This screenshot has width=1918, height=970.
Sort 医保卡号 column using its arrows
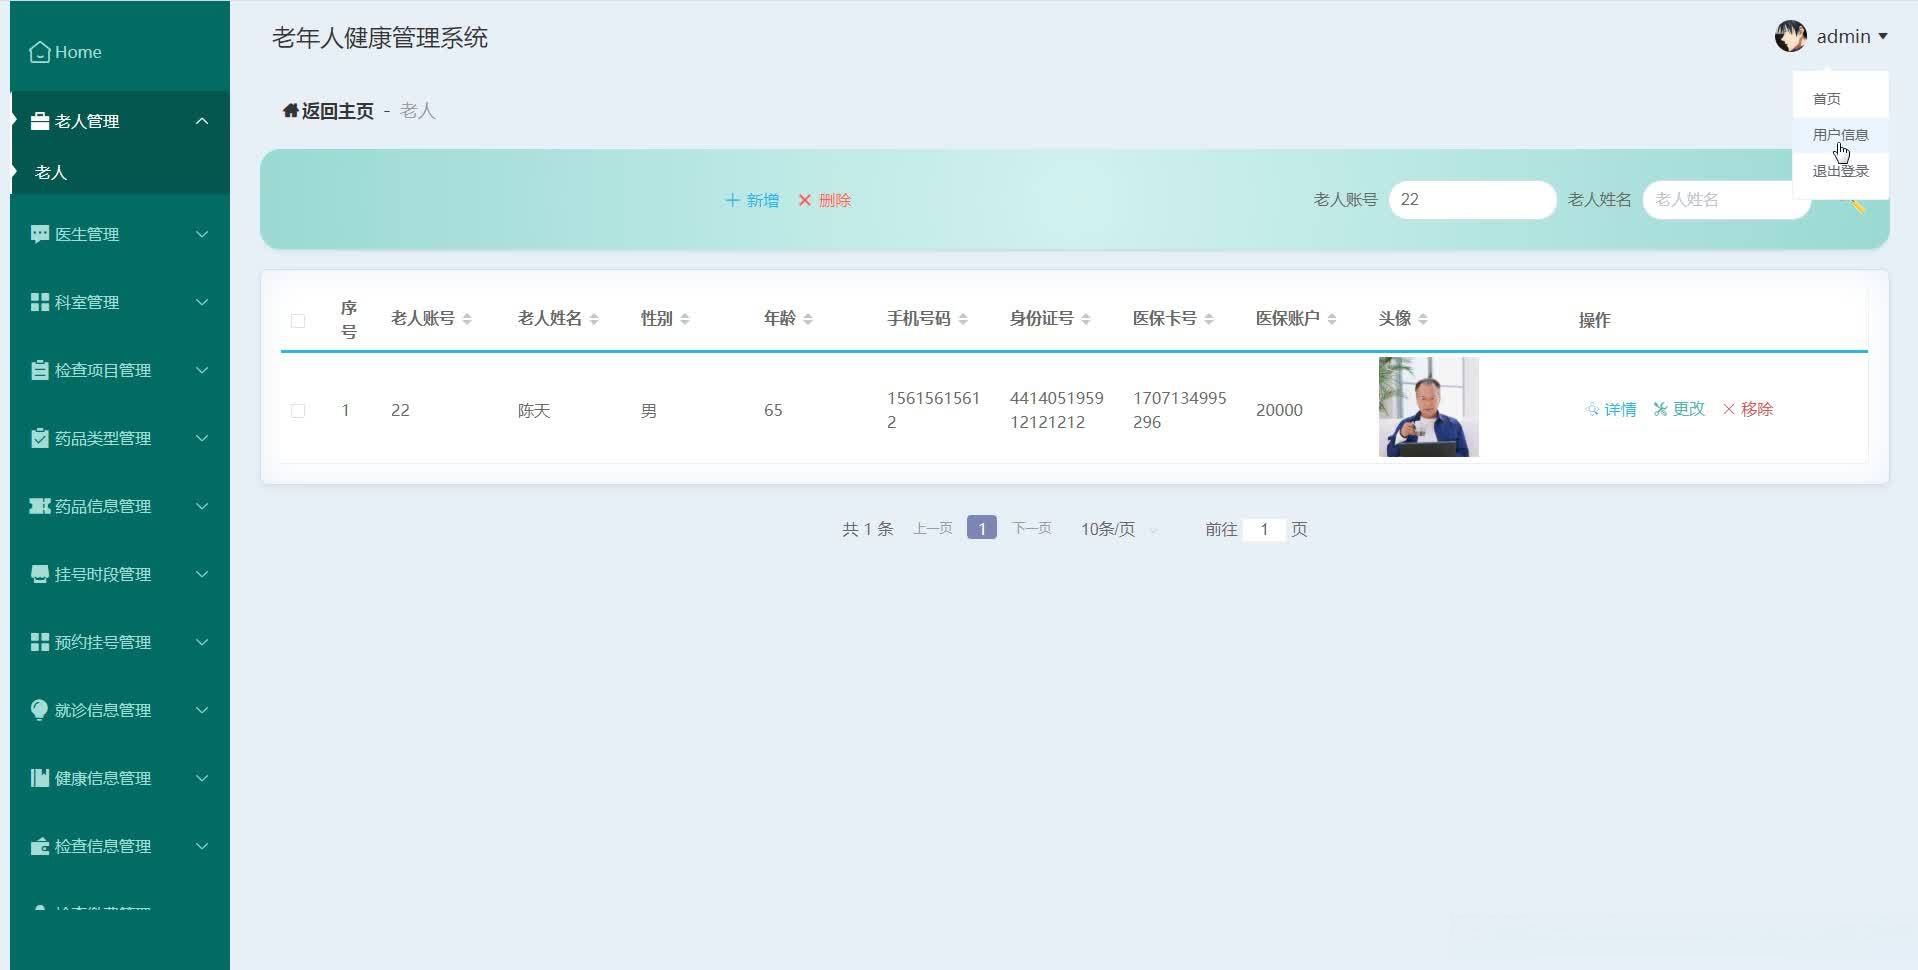[1209, 319]
